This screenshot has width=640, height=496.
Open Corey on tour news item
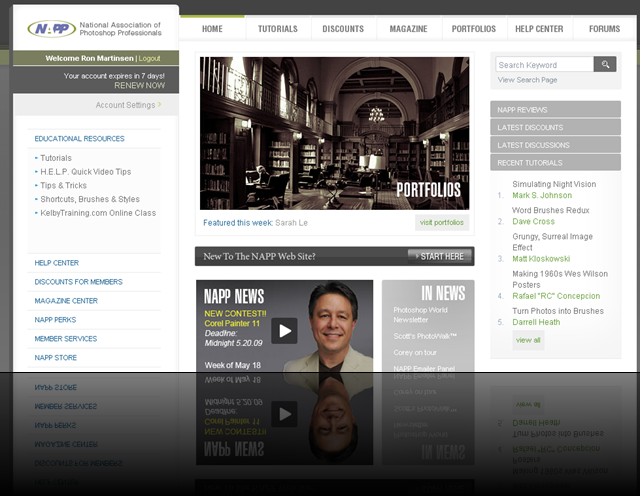point(415,352)
